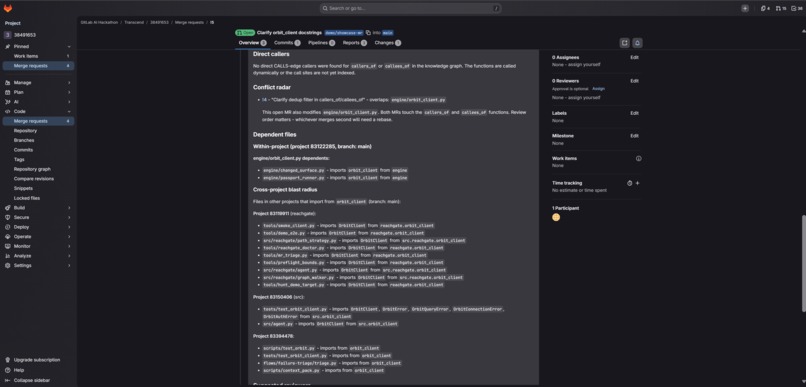
Task: Switch to the Commits tab
Action: [287, 43]
